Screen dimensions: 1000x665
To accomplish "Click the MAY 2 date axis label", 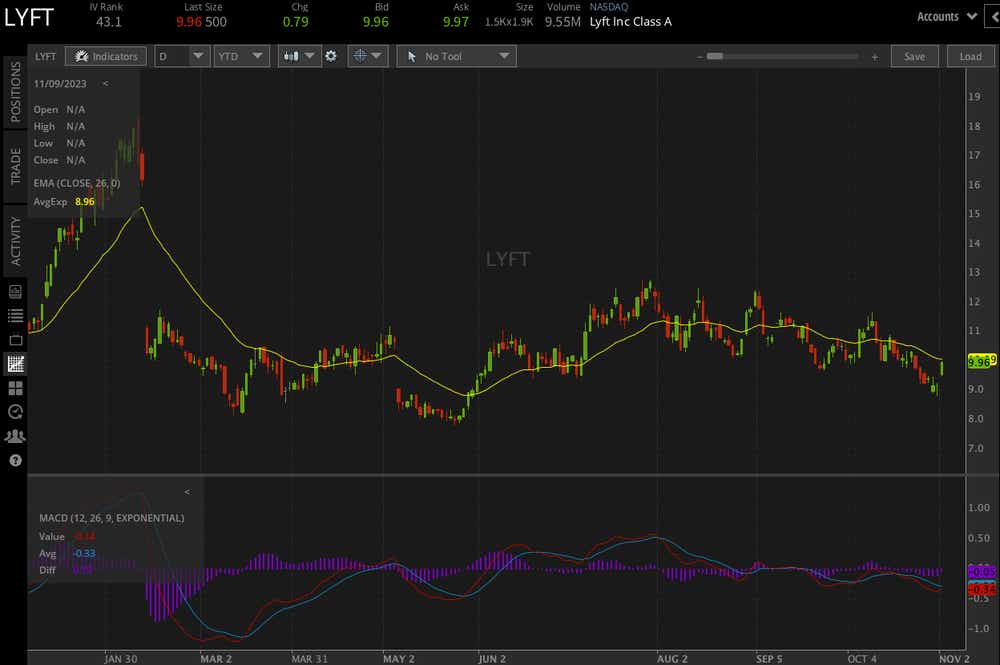I will [399, 659].
